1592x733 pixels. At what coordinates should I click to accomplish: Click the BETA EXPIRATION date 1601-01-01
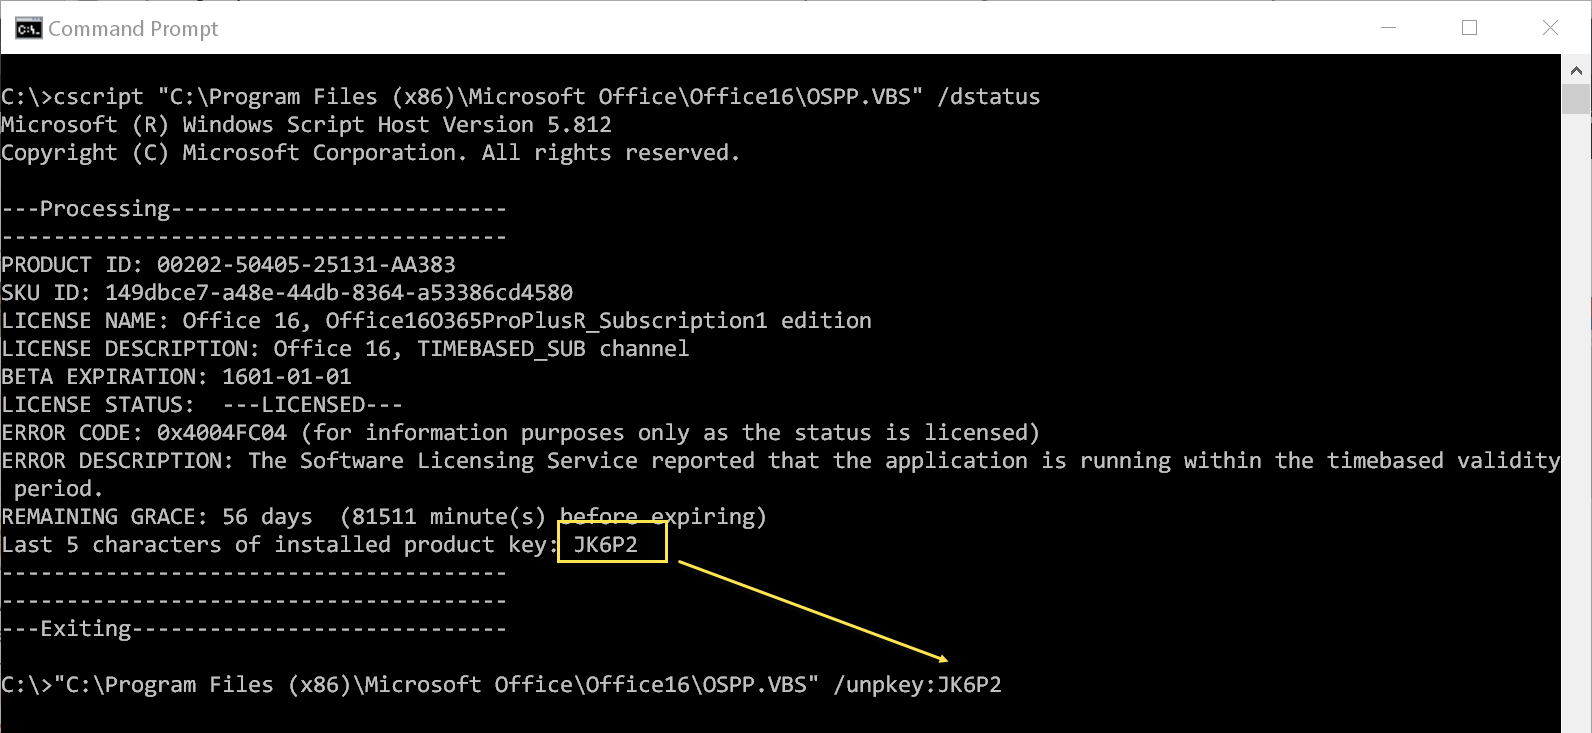[x=286, y=377]
